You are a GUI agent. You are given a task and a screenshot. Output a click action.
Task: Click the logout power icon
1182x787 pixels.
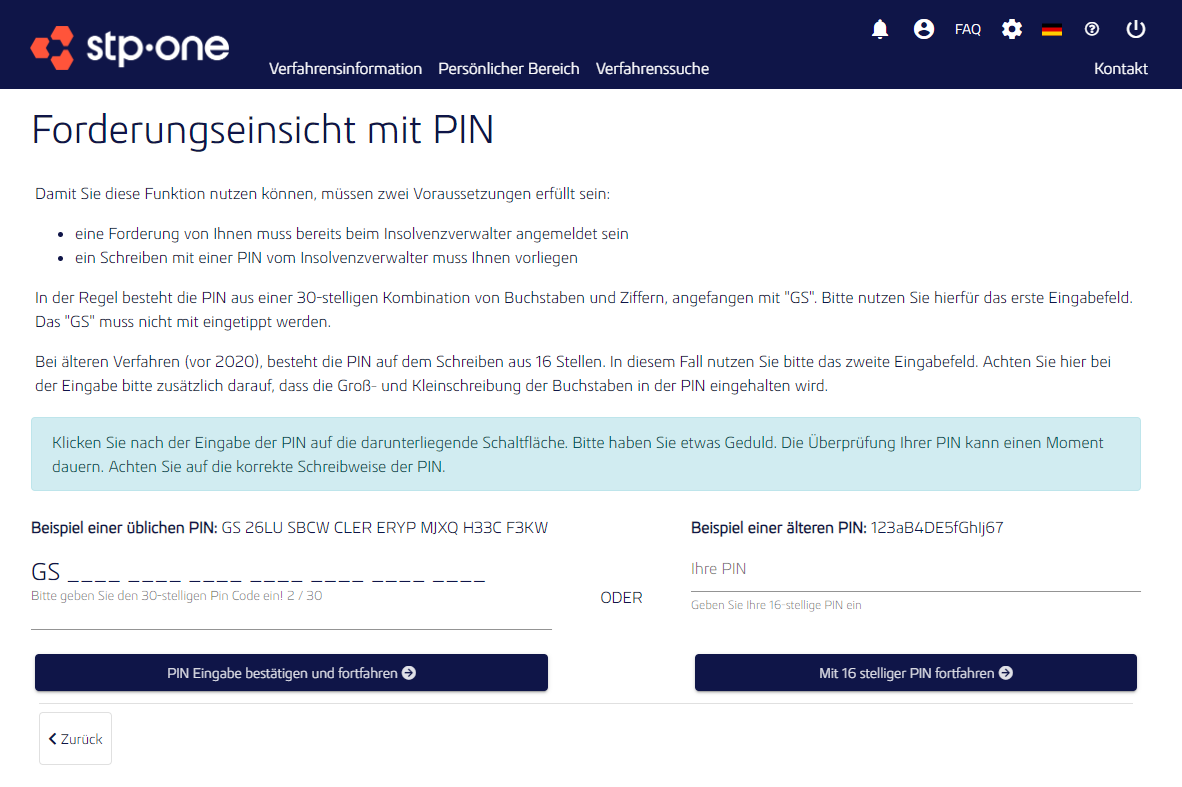(1135, 29)
